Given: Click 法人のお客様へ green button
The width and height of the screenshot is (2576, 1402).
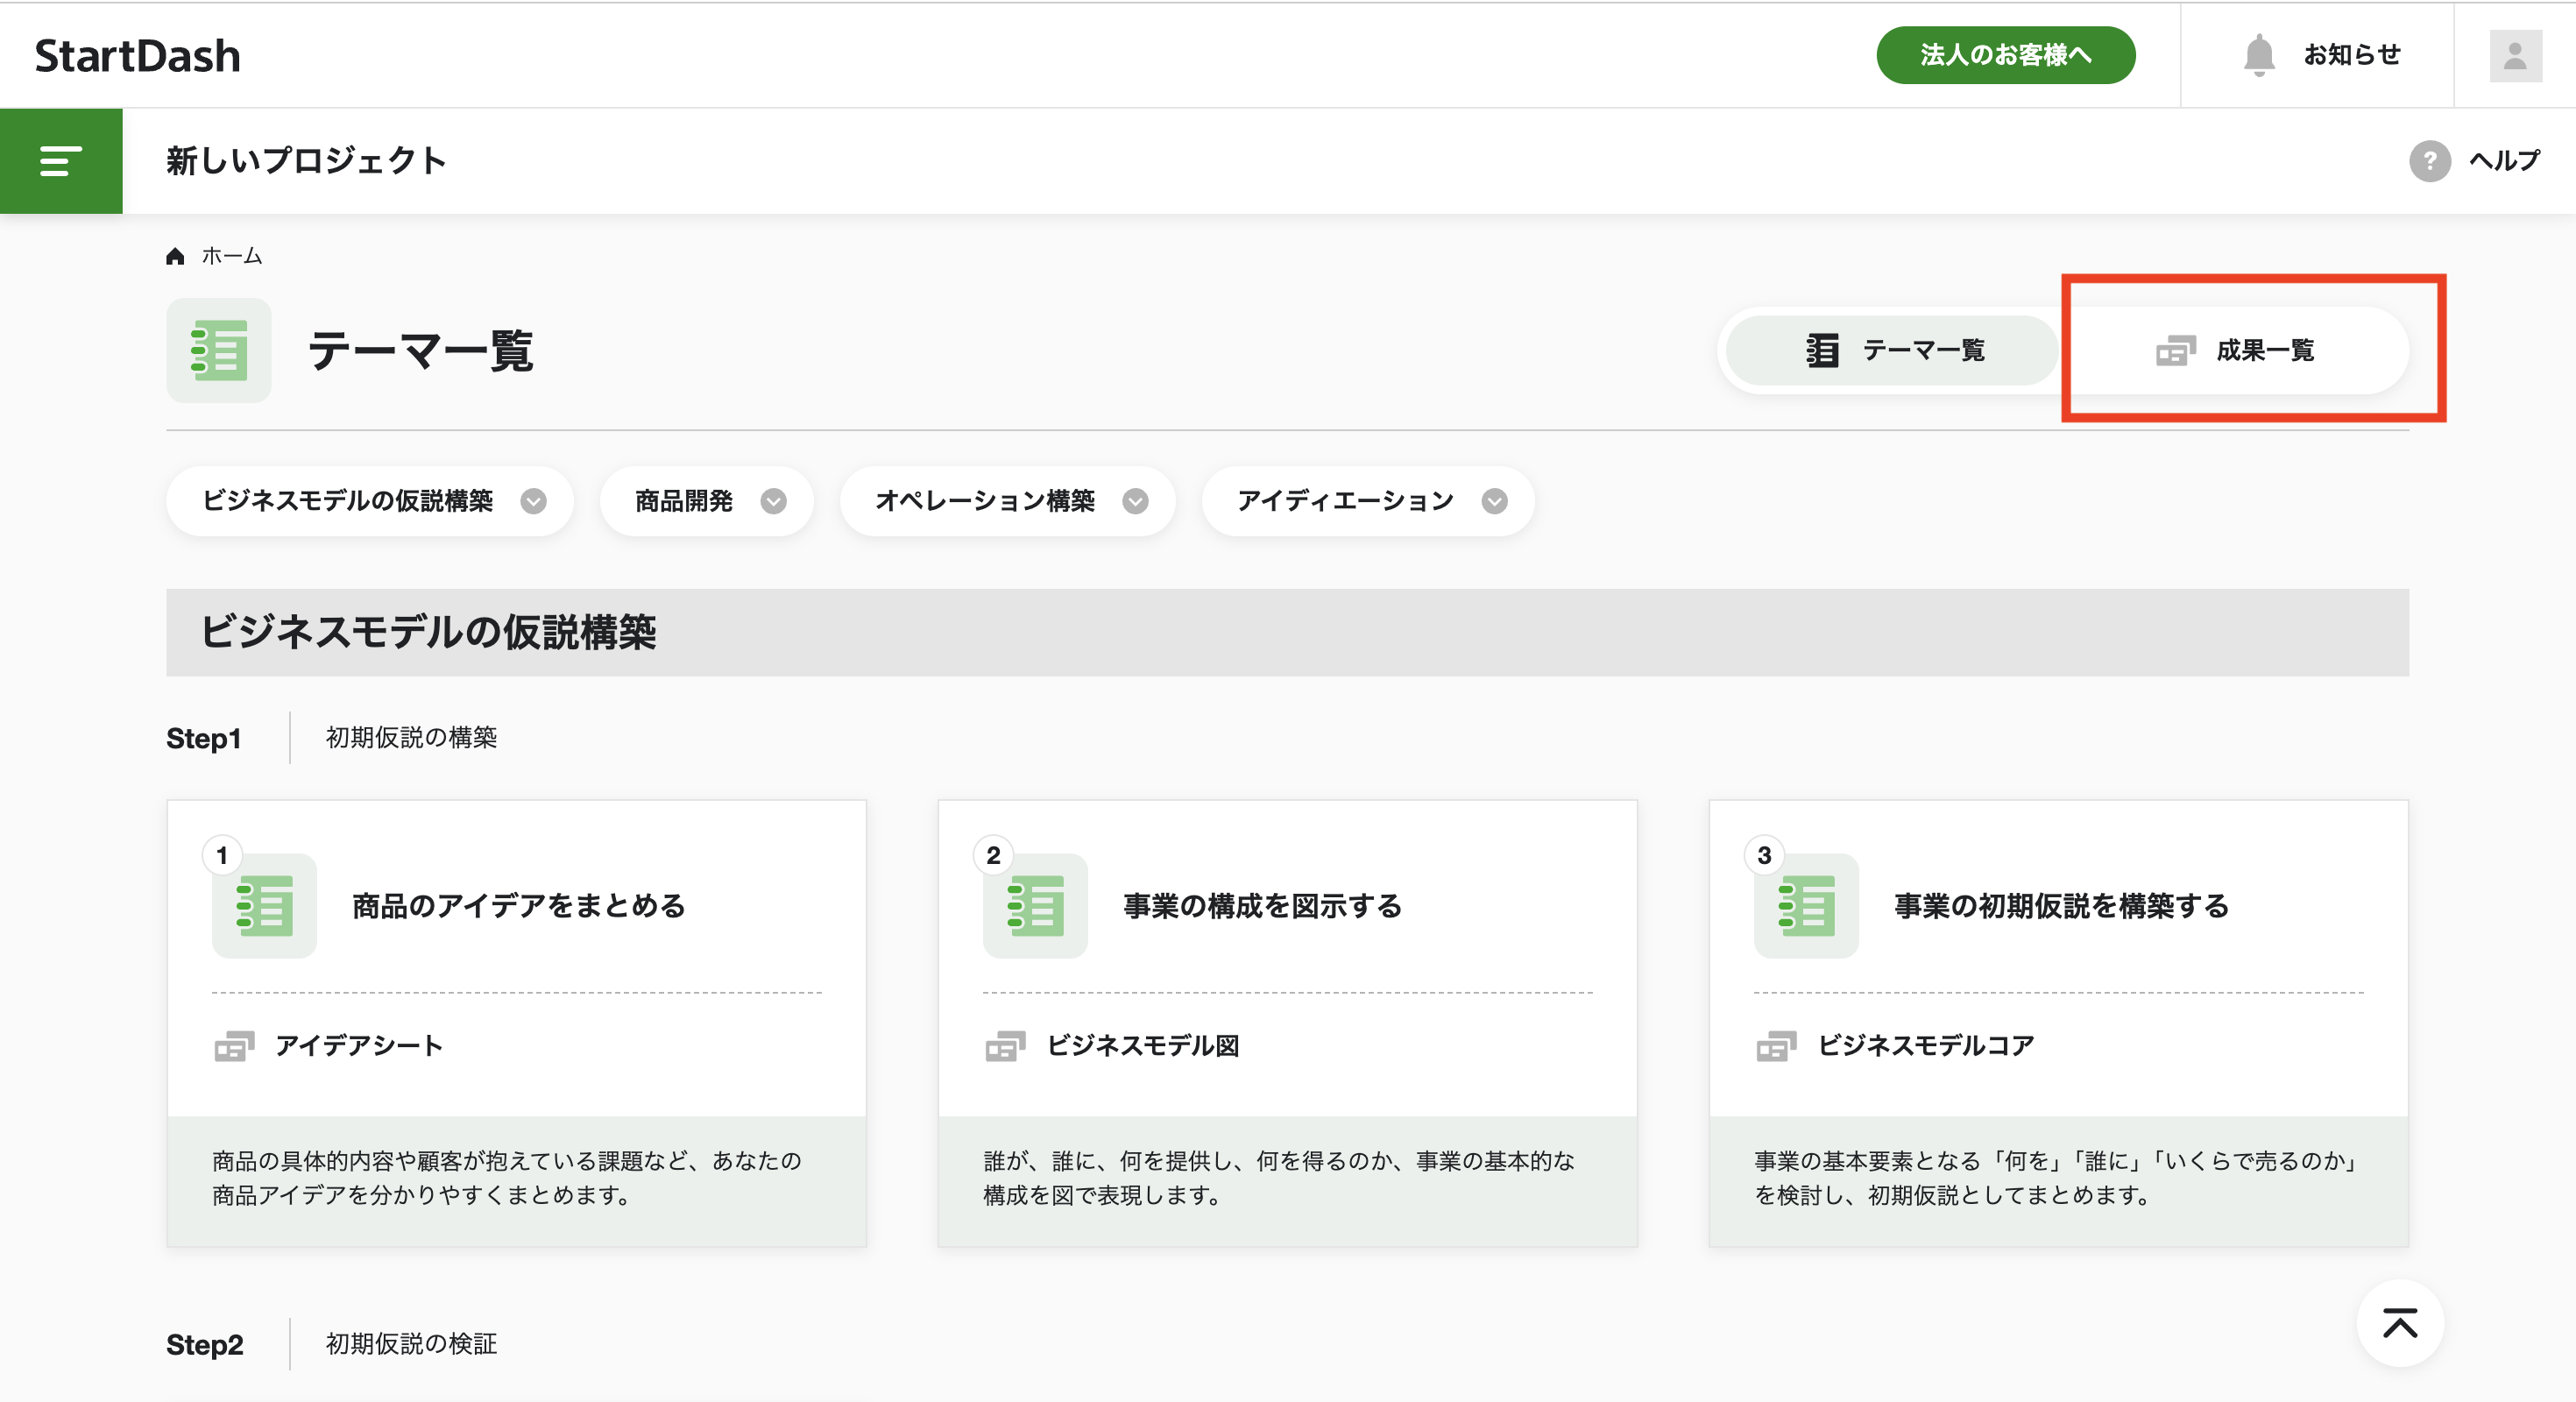Looking at the screenshot, I should click(x=2005, y=55).
